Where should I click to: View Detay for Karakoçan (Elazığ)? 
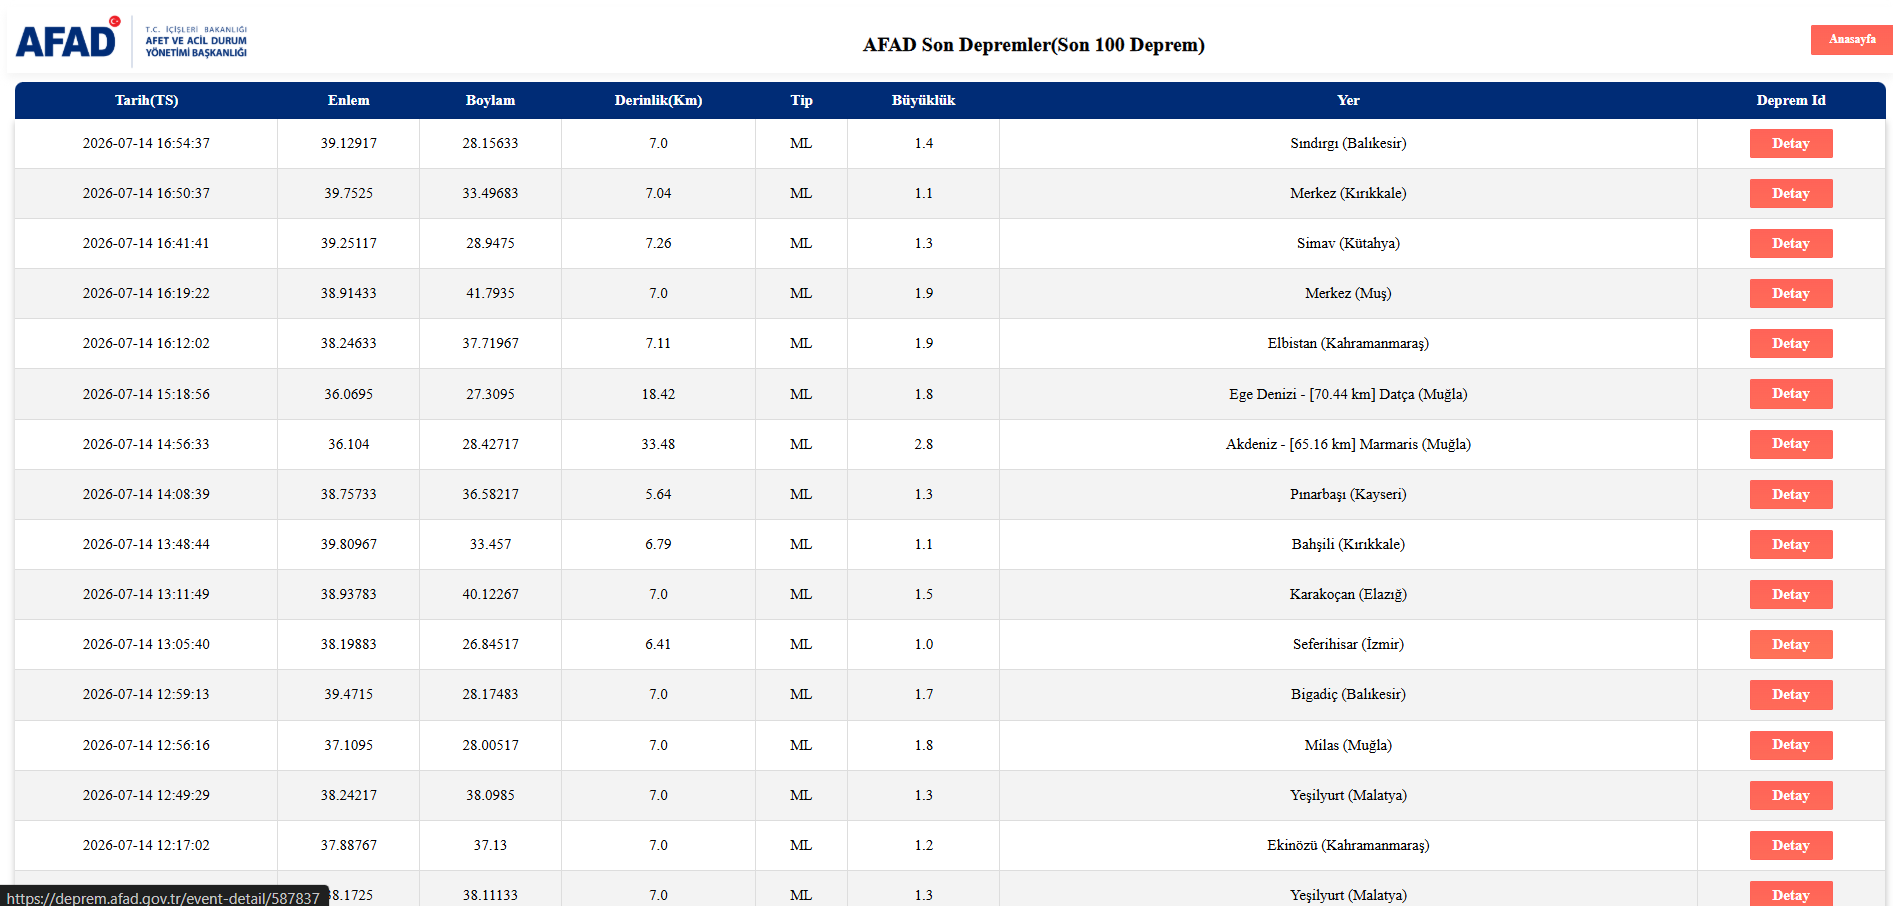[x=1790, y=594]
